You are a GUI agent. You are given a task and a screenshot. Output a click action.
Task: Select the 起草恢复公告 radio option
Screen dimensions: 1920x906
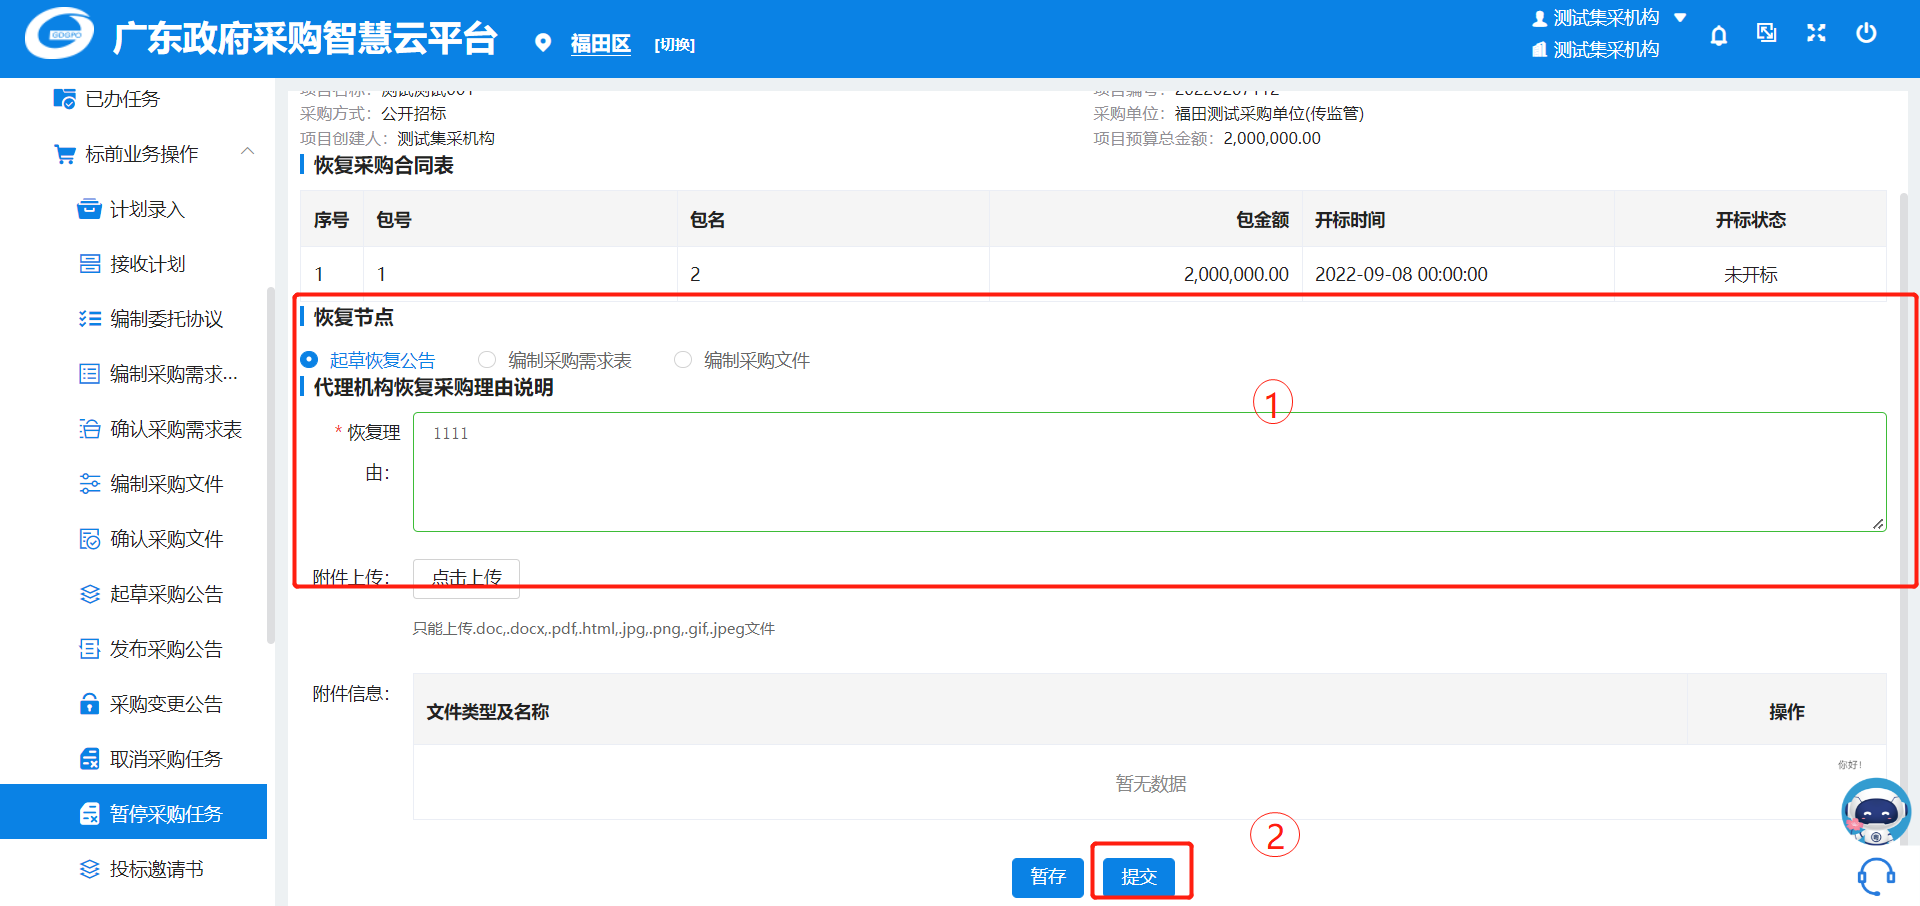[310, 360]
